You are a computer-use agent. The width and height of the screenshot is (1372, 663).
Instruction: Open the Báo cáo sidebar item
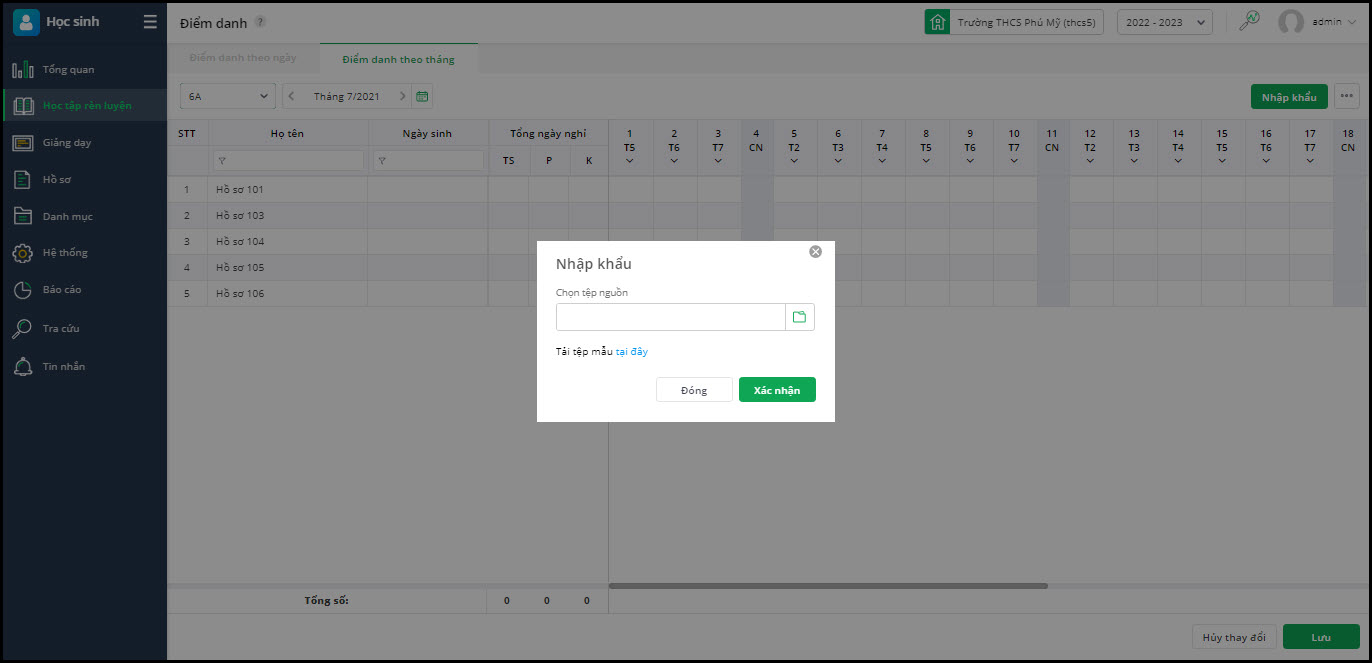point(61,290)
